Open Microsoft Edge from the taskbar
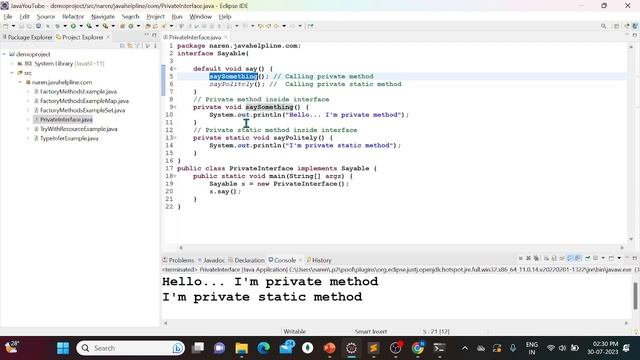The width and height of the screenshot is (640, 360). click(264, 348)
